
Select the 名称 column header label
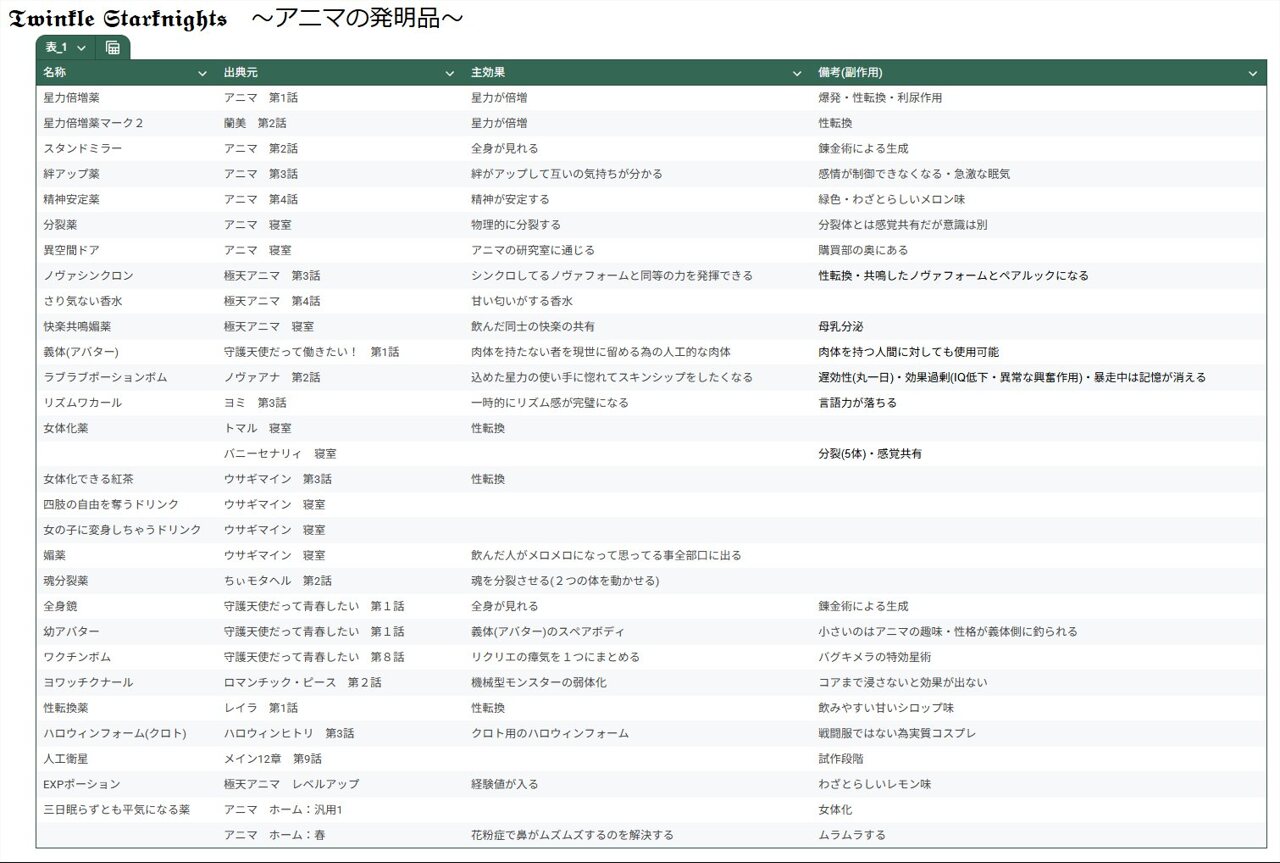pos(55,73)
